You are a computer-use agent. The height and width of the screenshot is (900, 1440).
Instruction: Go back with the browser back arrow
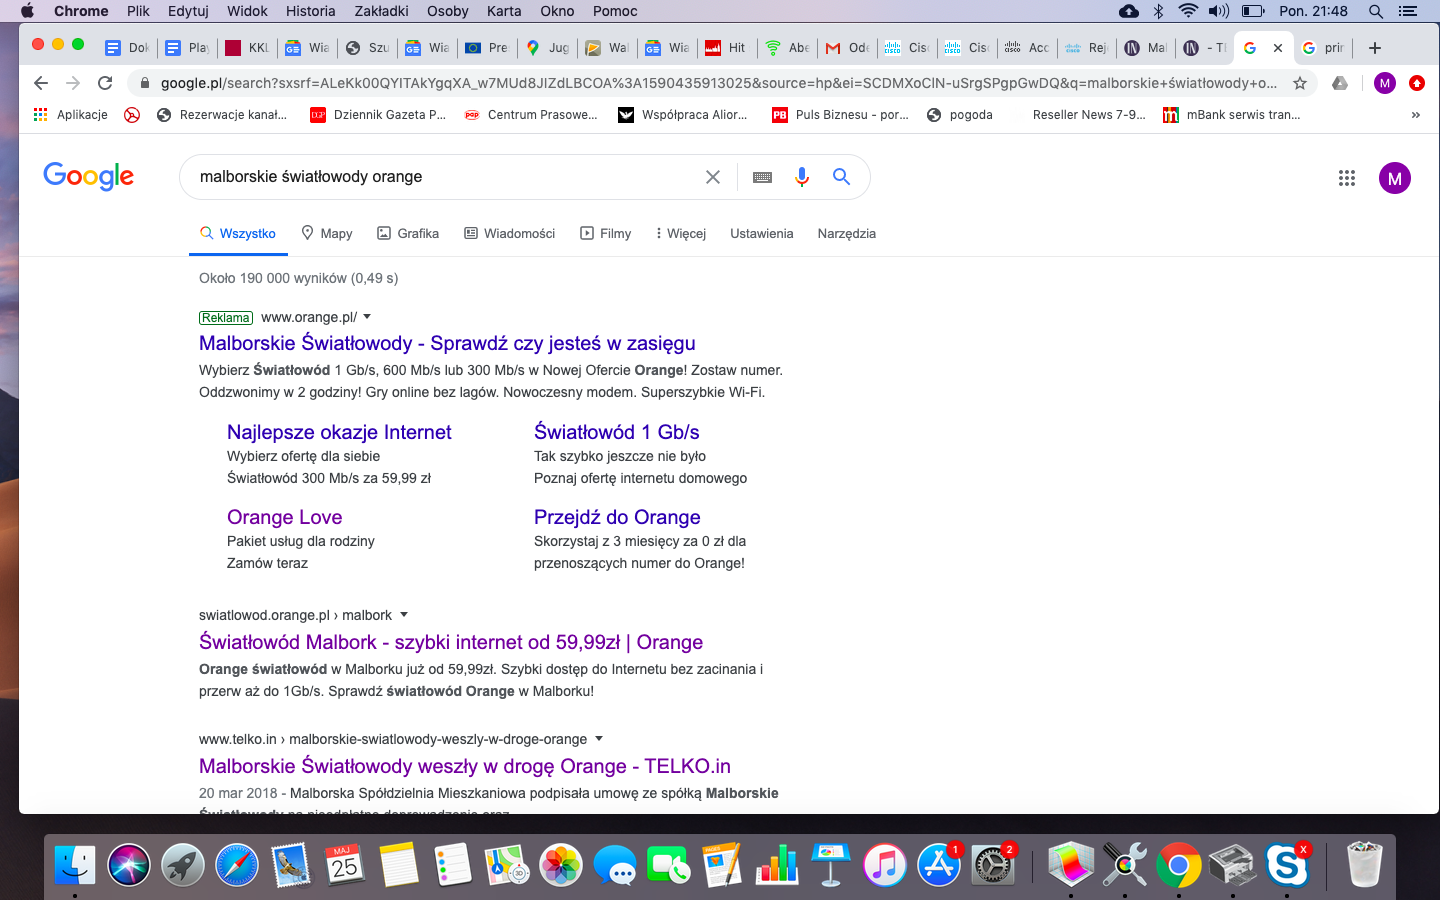click(40, 83)
